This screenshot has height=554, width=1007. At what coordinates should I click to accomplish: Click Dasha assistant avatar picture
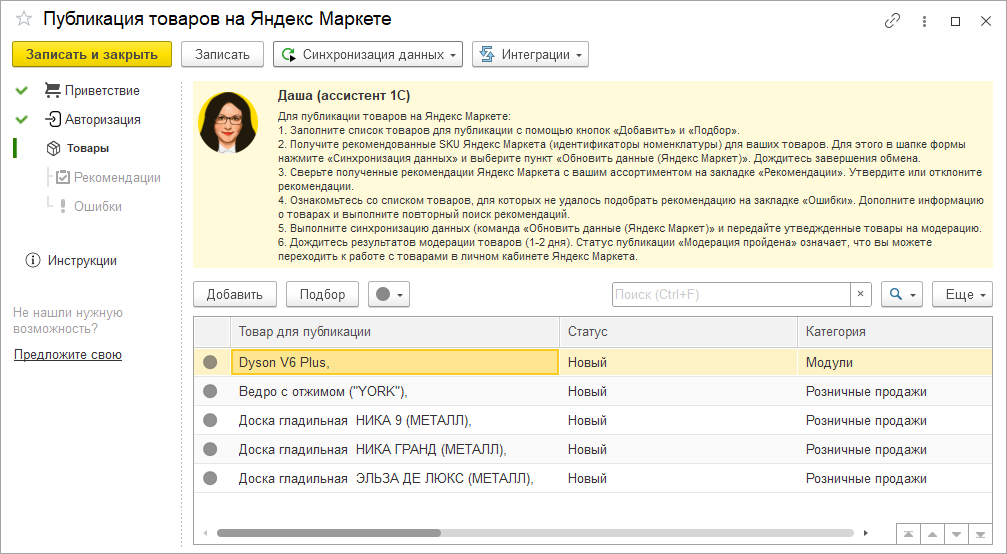click(228, 122)
